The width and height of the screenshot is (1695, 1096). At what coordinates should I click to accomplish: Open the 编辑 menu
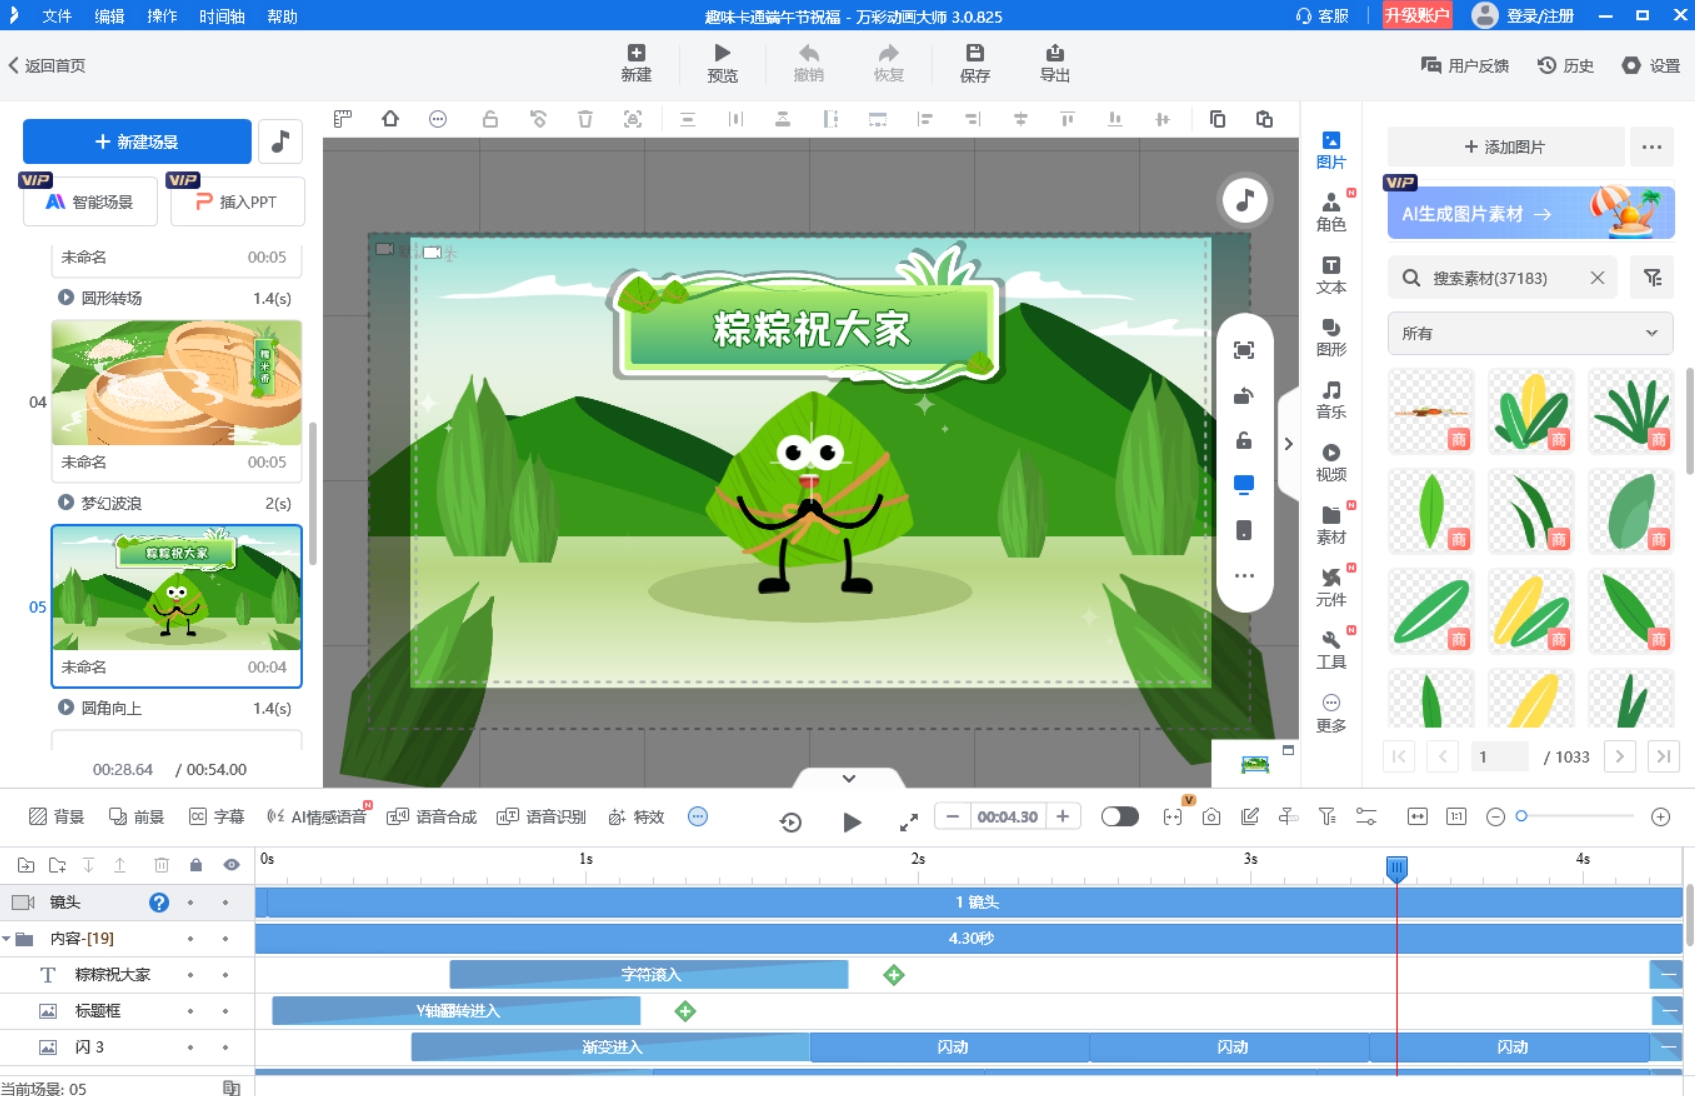(109, 16)
